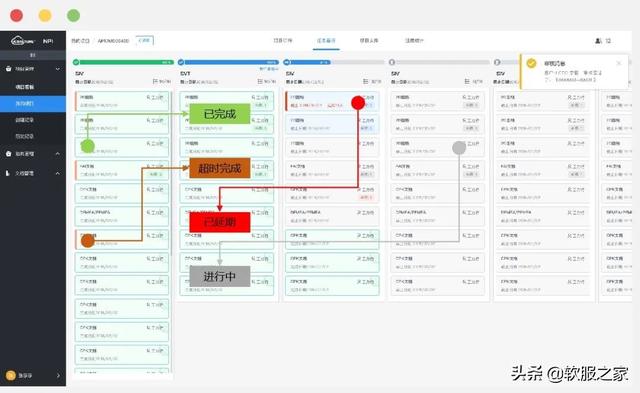Expand the second sidebar section chevron
Viewport: 640px width, 393px height.
pyautogui.click(x=58, y=153)
